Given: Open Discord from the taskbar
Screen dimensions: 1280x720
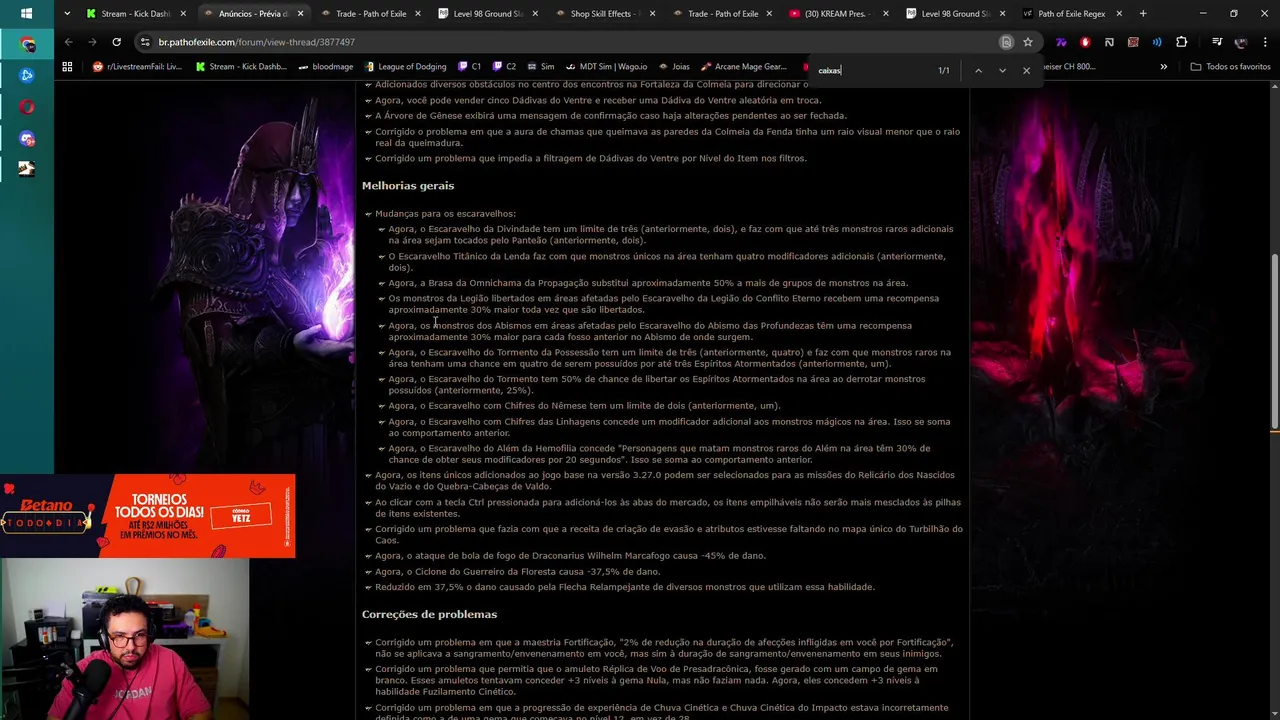Looking at the screenshot, I should (27, 138).
